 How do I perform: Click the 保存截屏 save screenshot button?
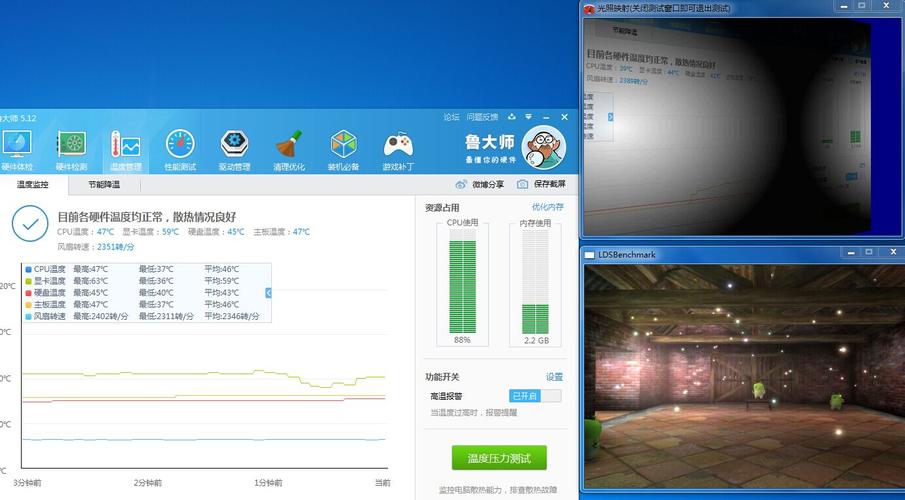(541, 184)
